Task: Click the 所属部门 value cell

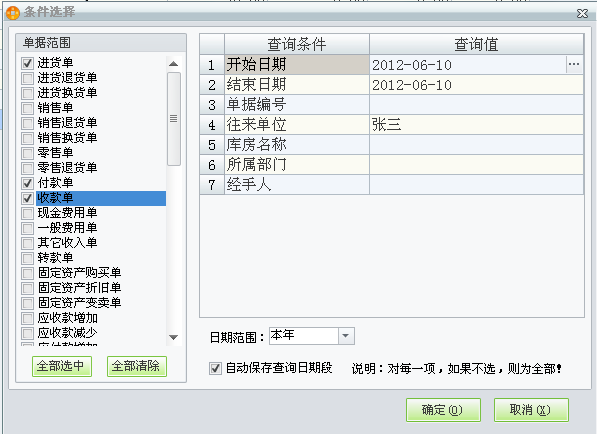Action: (476, 165)
